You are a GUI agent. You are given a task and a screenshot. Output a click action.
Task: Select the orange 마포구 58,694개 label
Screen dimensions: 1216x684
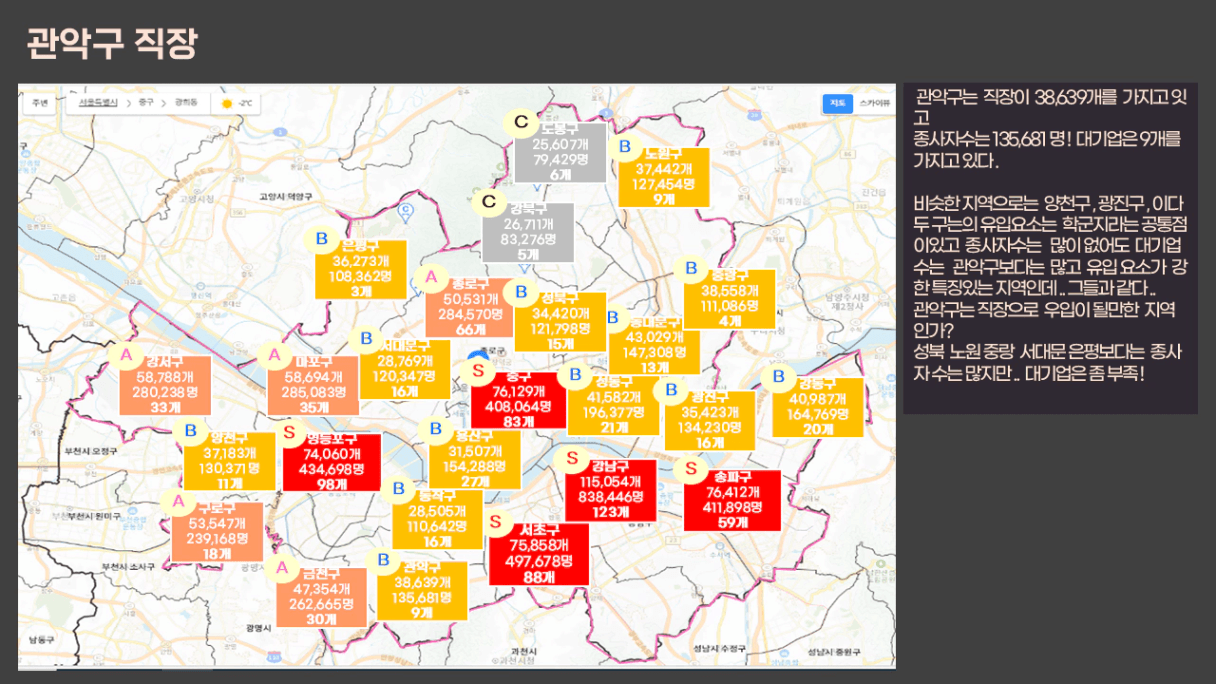[314, 385]
